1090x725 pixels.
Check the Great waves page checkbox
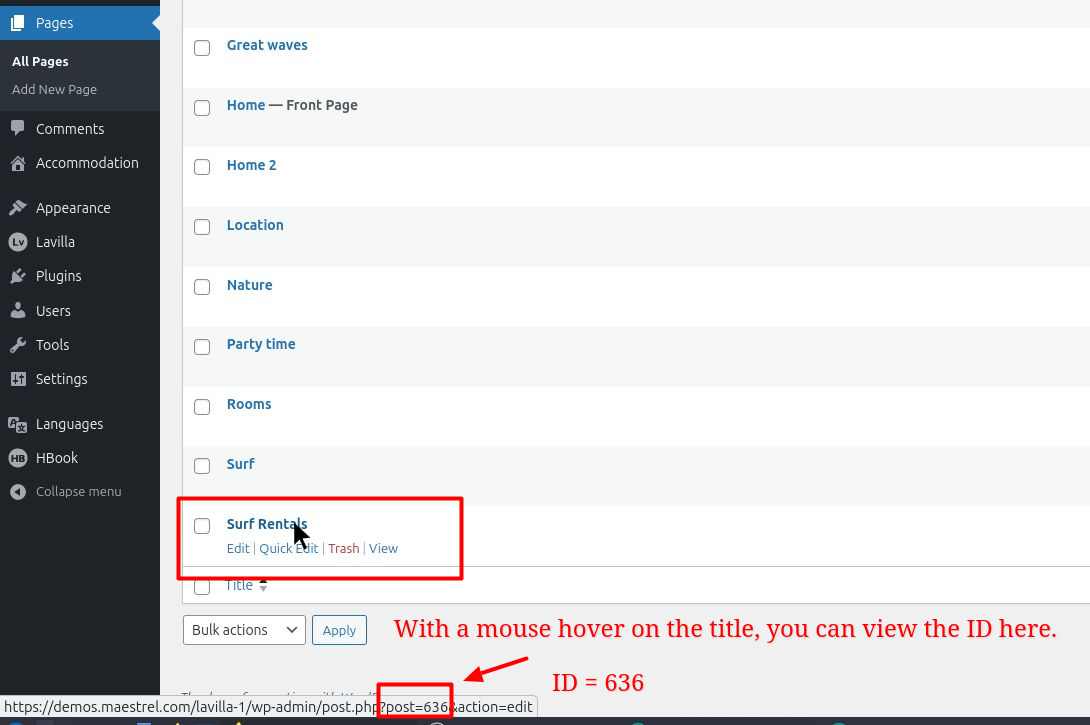tap(202, 47)
